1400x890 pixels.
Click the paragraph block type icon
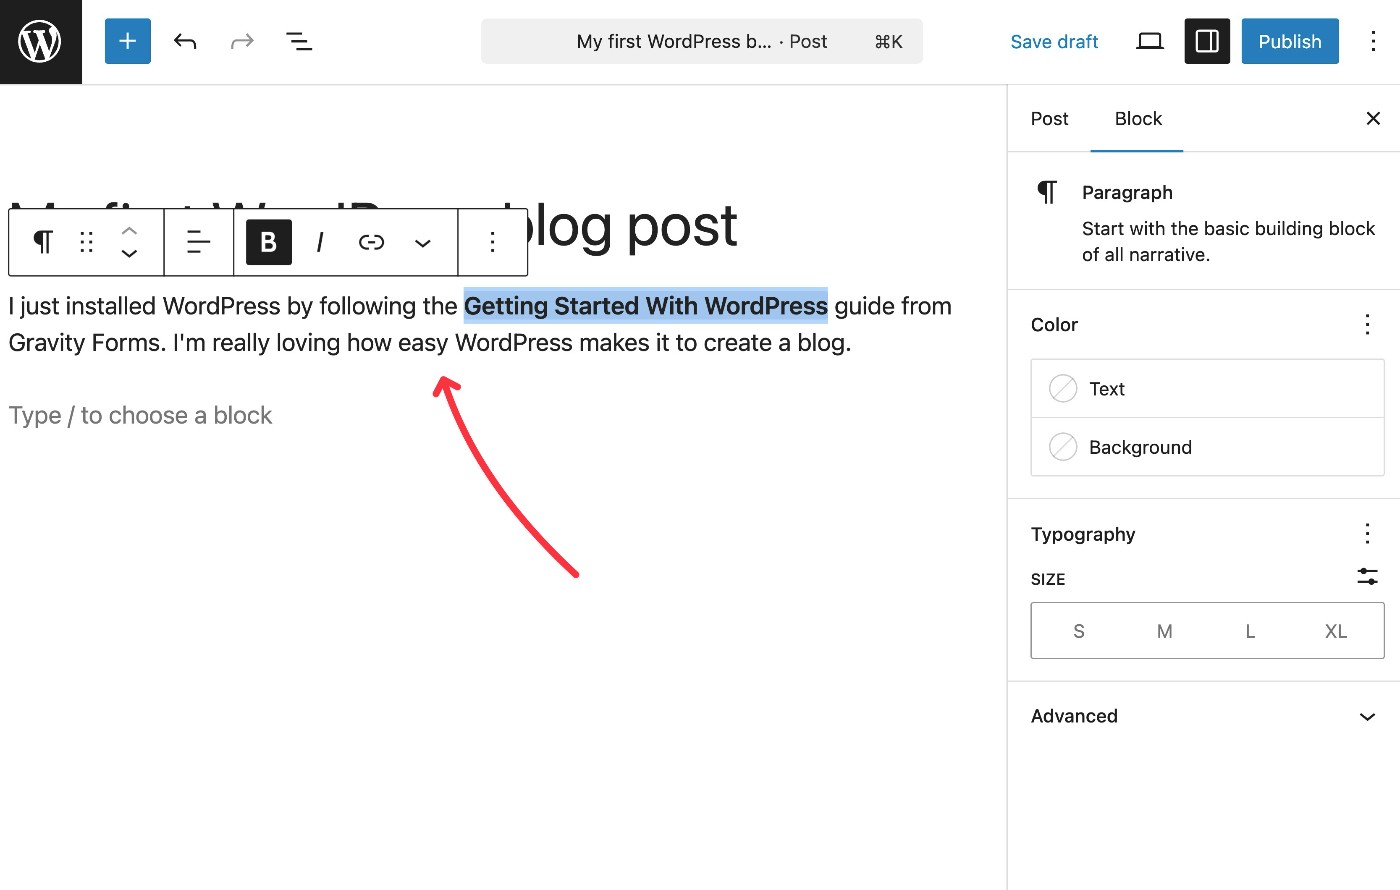click(x=40, y=242)
